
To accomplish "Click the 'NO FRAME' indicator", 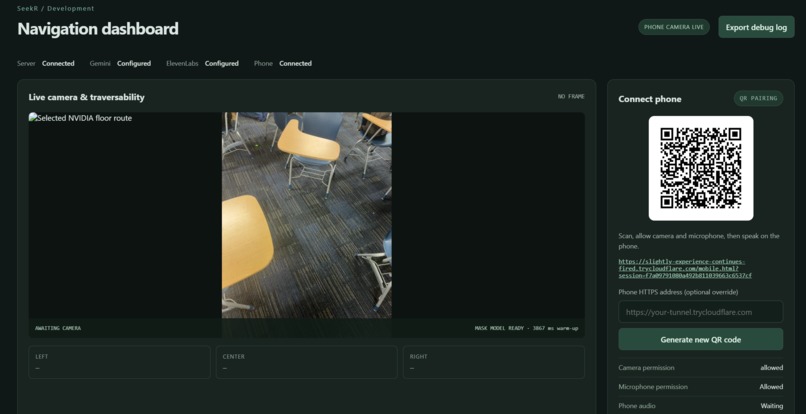I will (x=571, y=97).
